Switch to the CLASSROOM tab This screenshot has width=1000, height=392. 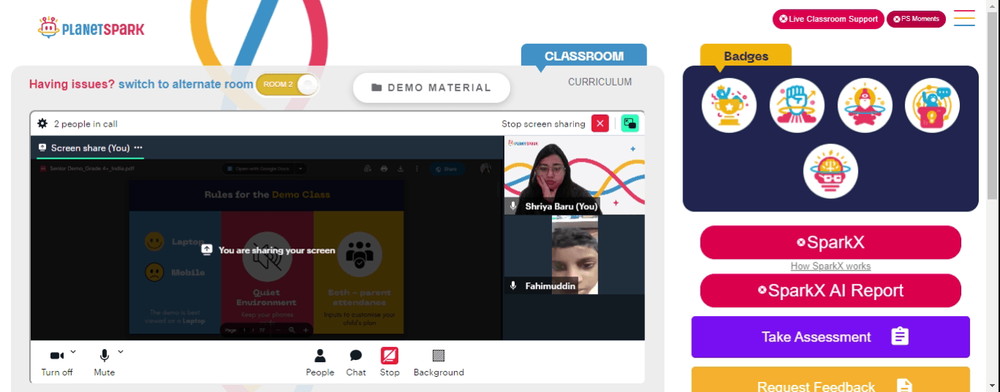pyautogui.click(x=584, y=56)
